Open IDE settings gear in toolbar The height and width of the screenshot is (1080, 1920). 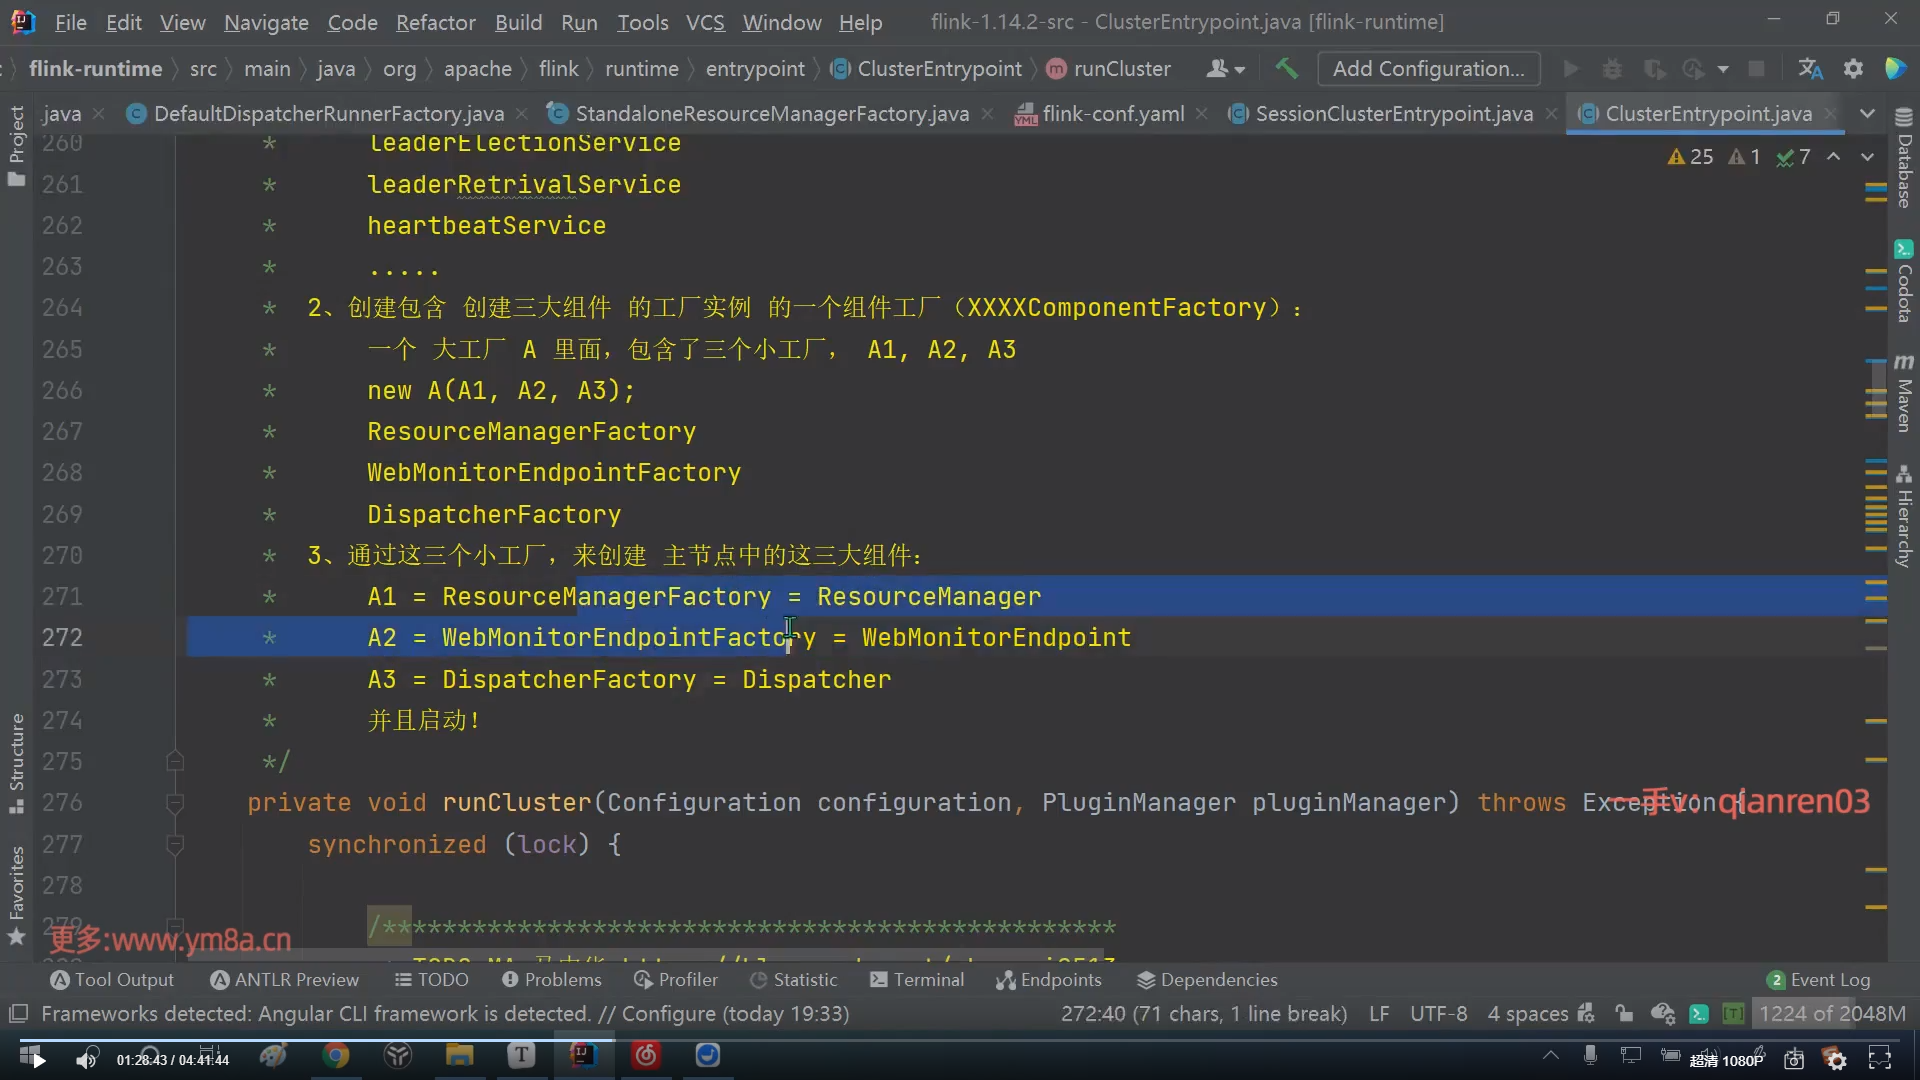(1853, 68)
